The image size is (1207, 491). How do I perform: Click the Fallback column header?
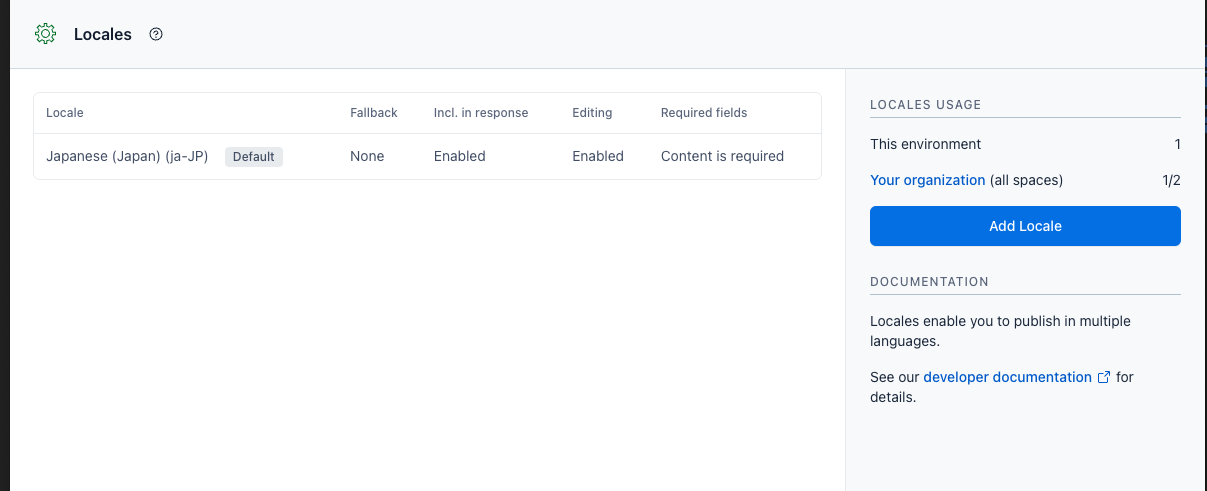click(374, 113)
